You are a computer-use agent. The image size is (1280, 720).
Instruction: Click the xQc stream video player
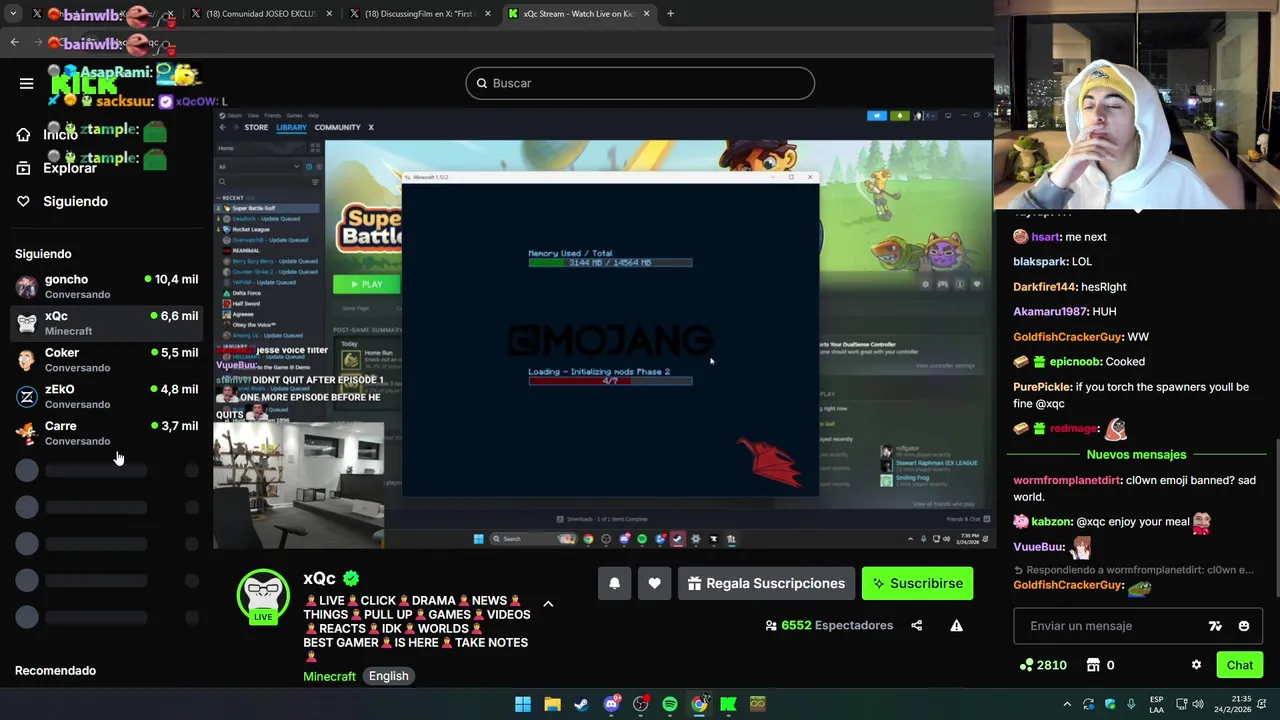[603, 329]
